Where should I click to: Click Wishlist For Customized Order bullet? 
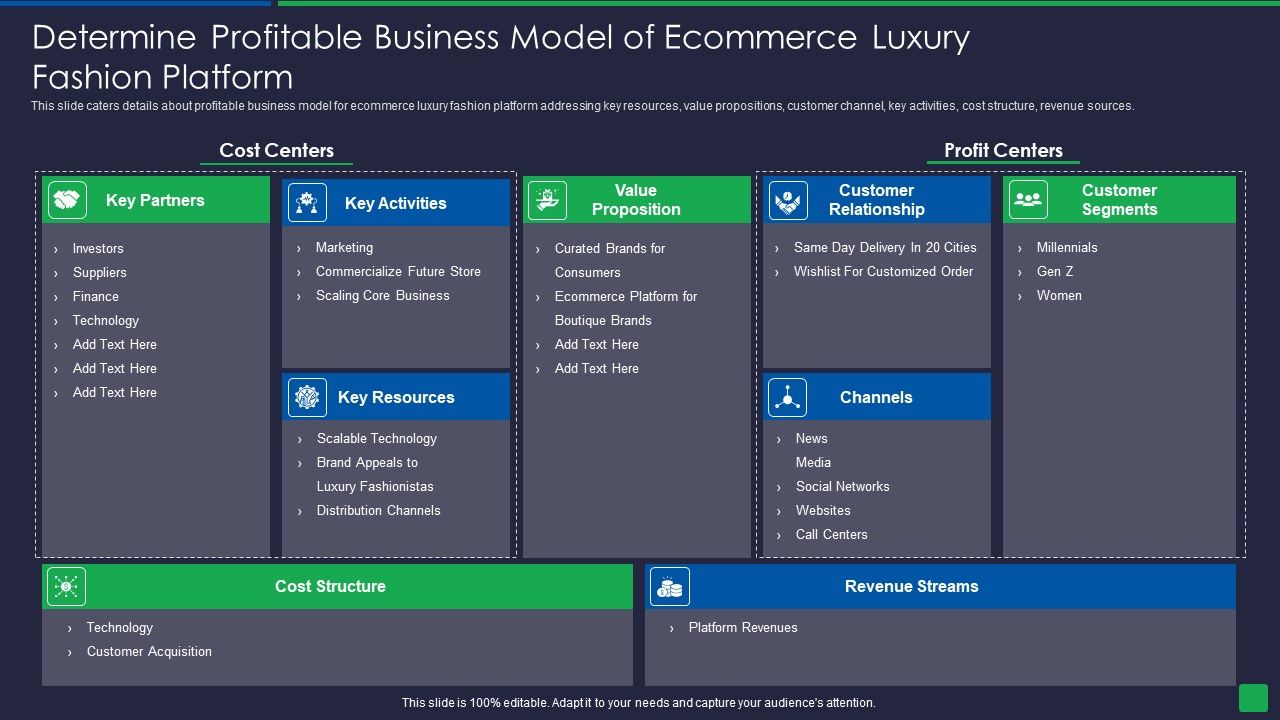pyautogui.click(x=883, y=271)
